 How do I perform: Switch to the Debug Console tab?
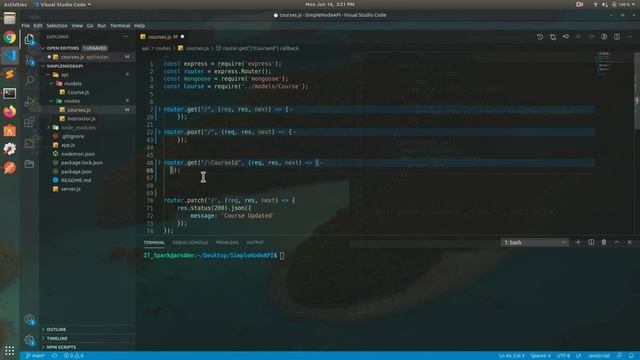click(190, 242)
